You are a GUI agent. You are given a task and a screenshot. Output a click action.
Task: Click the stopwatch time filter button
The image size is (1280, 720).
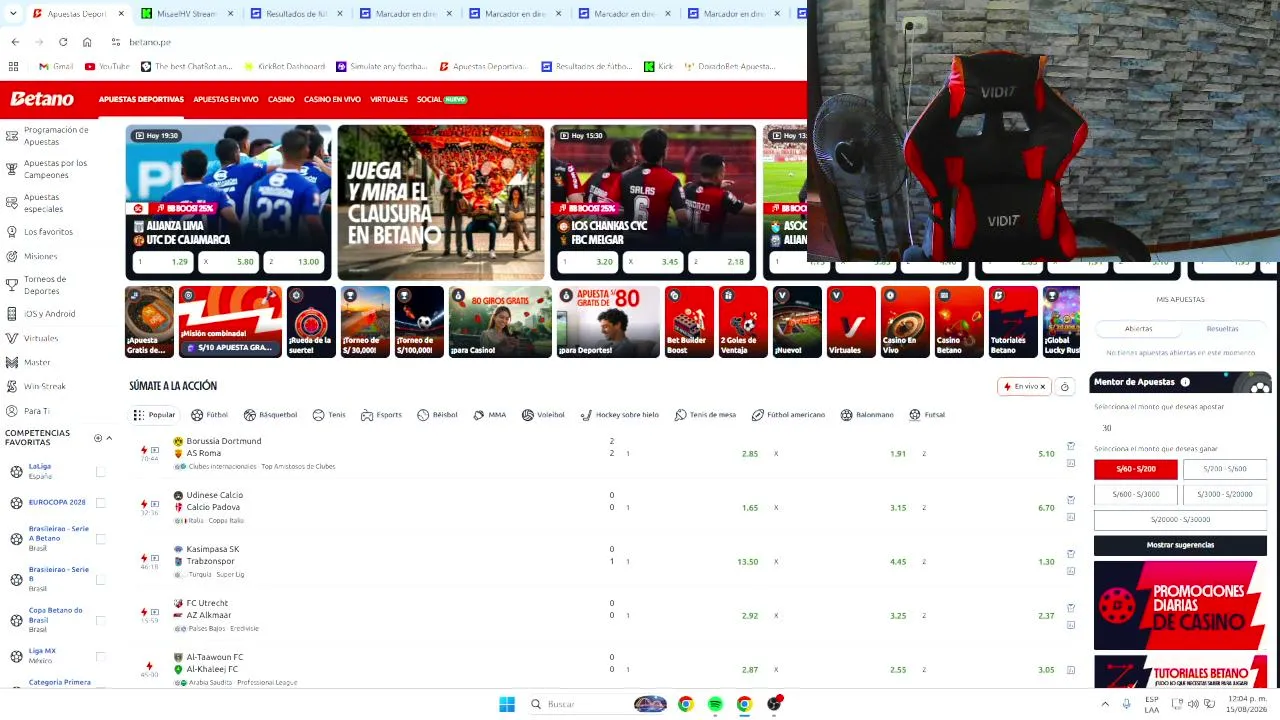(1064, 387)
